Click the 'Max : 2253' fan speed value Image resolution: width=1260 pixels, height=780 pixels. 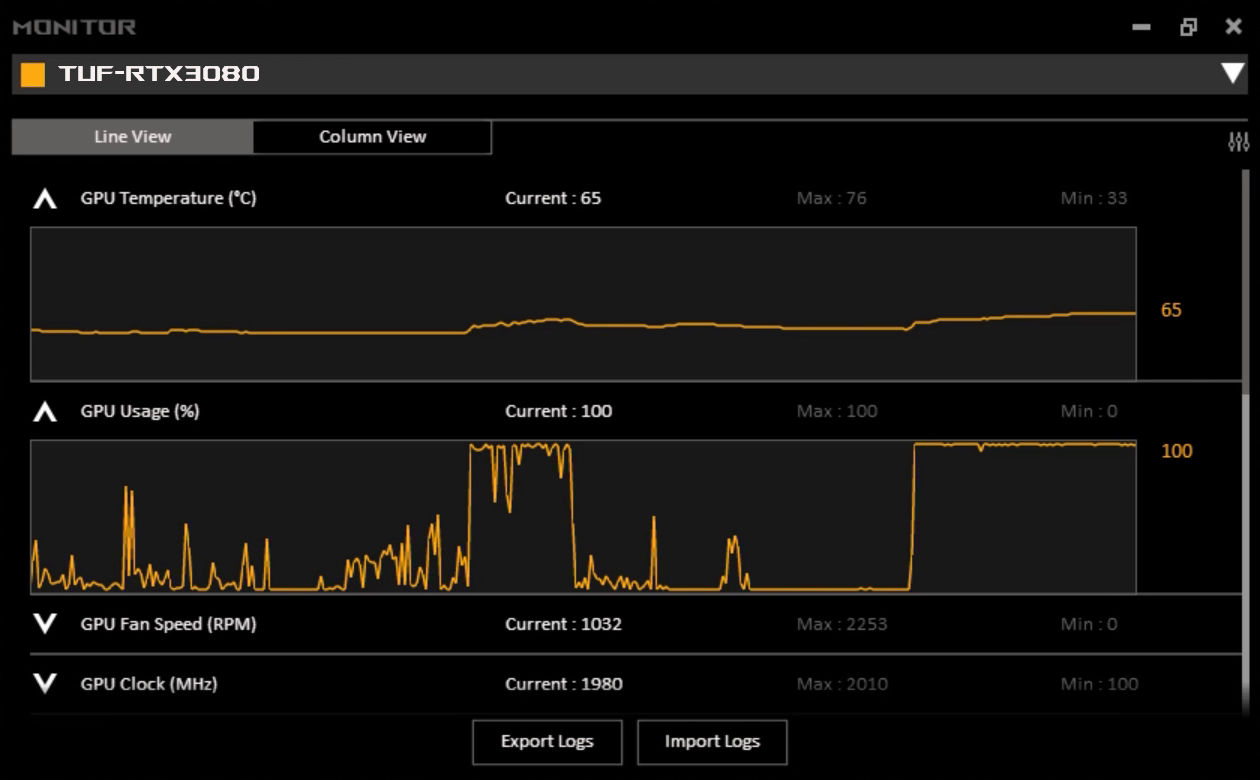[x=842, y=624]
